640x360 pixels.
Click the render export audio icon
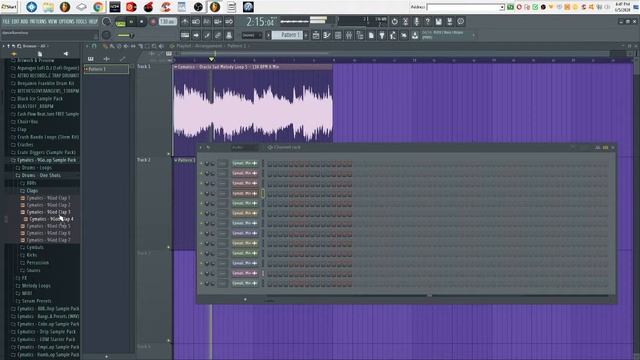(x=449, y=21)
